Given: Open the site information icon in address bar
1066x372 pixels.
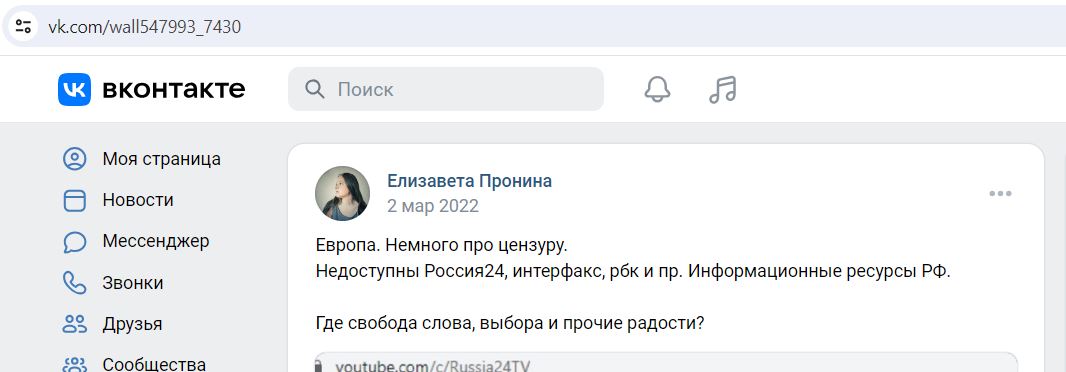Looking at the screenshot, I should pyautogui.click(x=23, y=27).
